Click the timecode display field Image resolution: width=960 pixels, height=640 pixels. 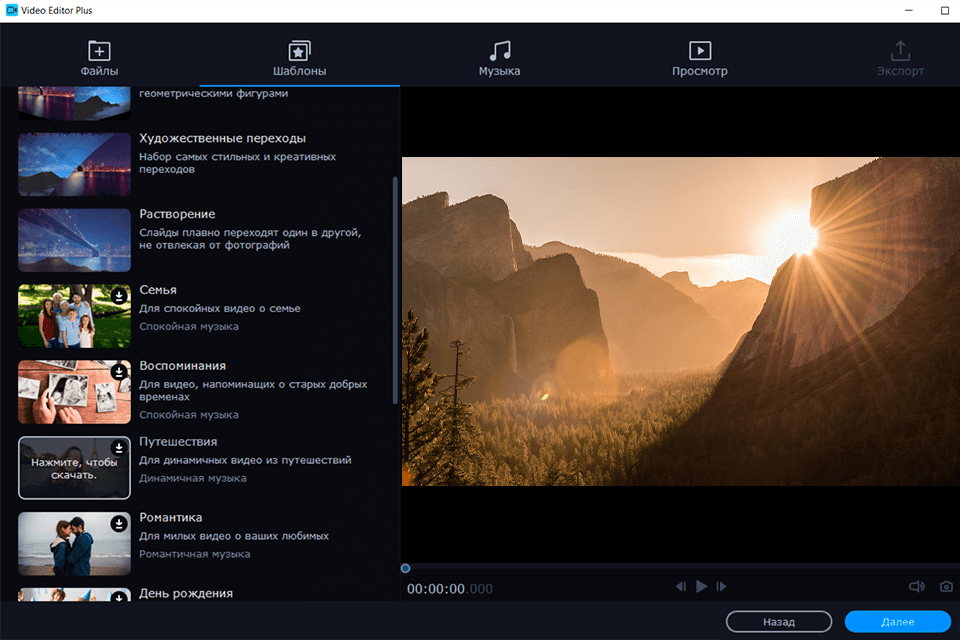click(449, 589)
